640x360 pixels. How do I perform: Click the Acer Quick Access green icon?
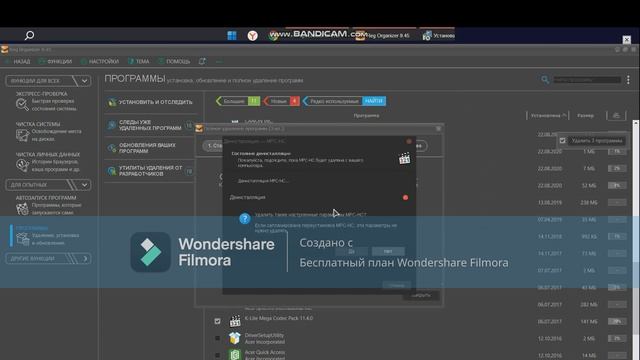(x=235, y=355)
